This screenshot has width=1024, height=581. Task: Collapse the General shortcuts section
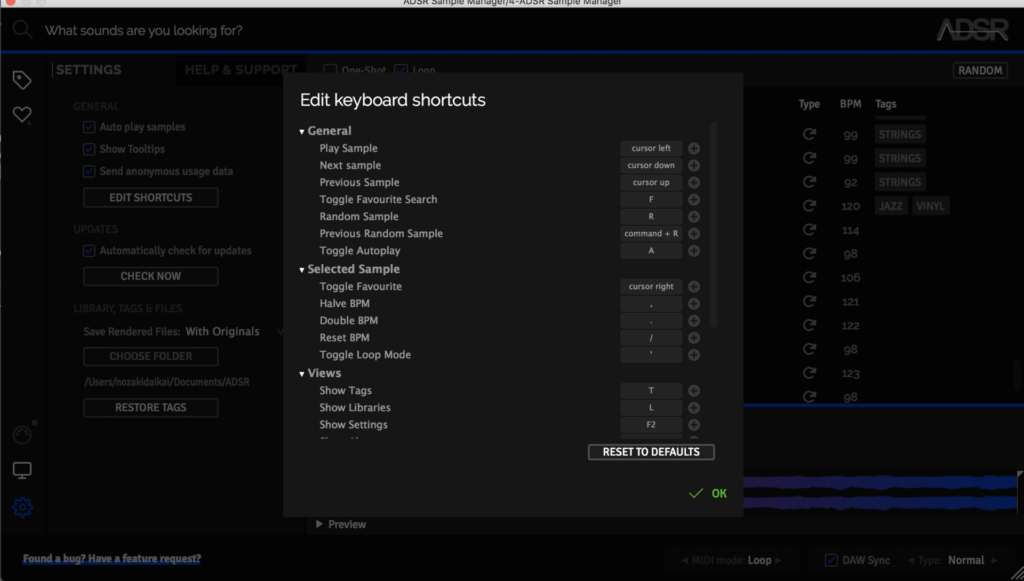click(301, 132)
